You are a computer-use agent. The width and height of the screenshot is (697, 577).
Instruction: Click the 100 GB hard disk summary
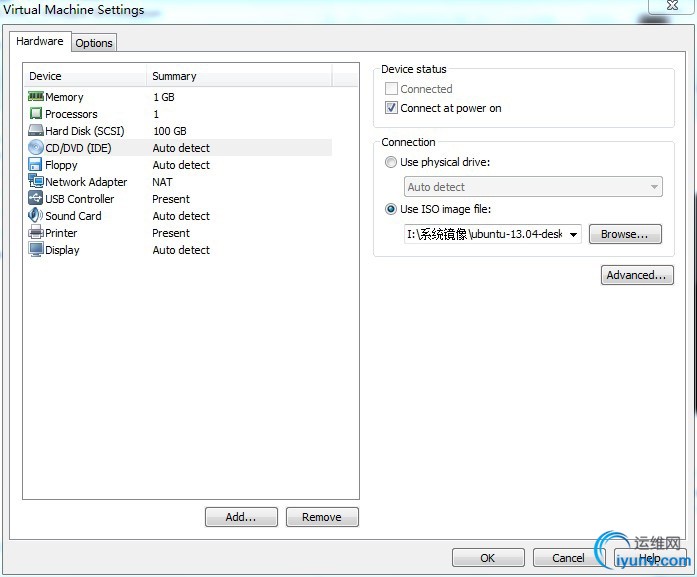[x=169, y=131]
